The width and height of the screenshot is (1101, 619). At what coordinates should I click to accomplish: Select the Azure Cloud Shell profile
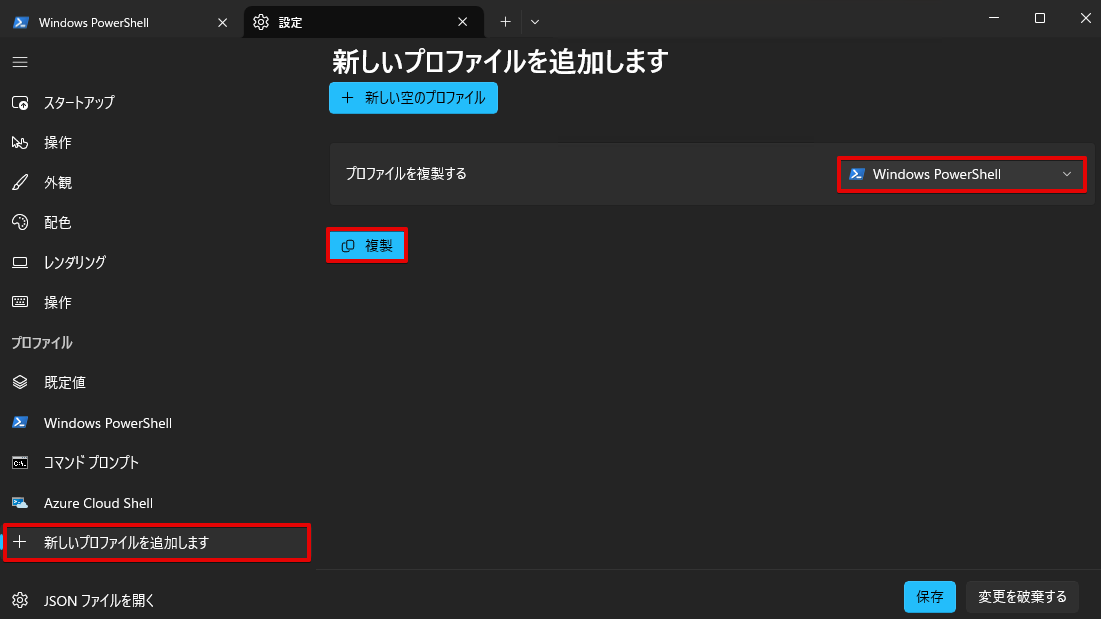(x=98, y=502)
